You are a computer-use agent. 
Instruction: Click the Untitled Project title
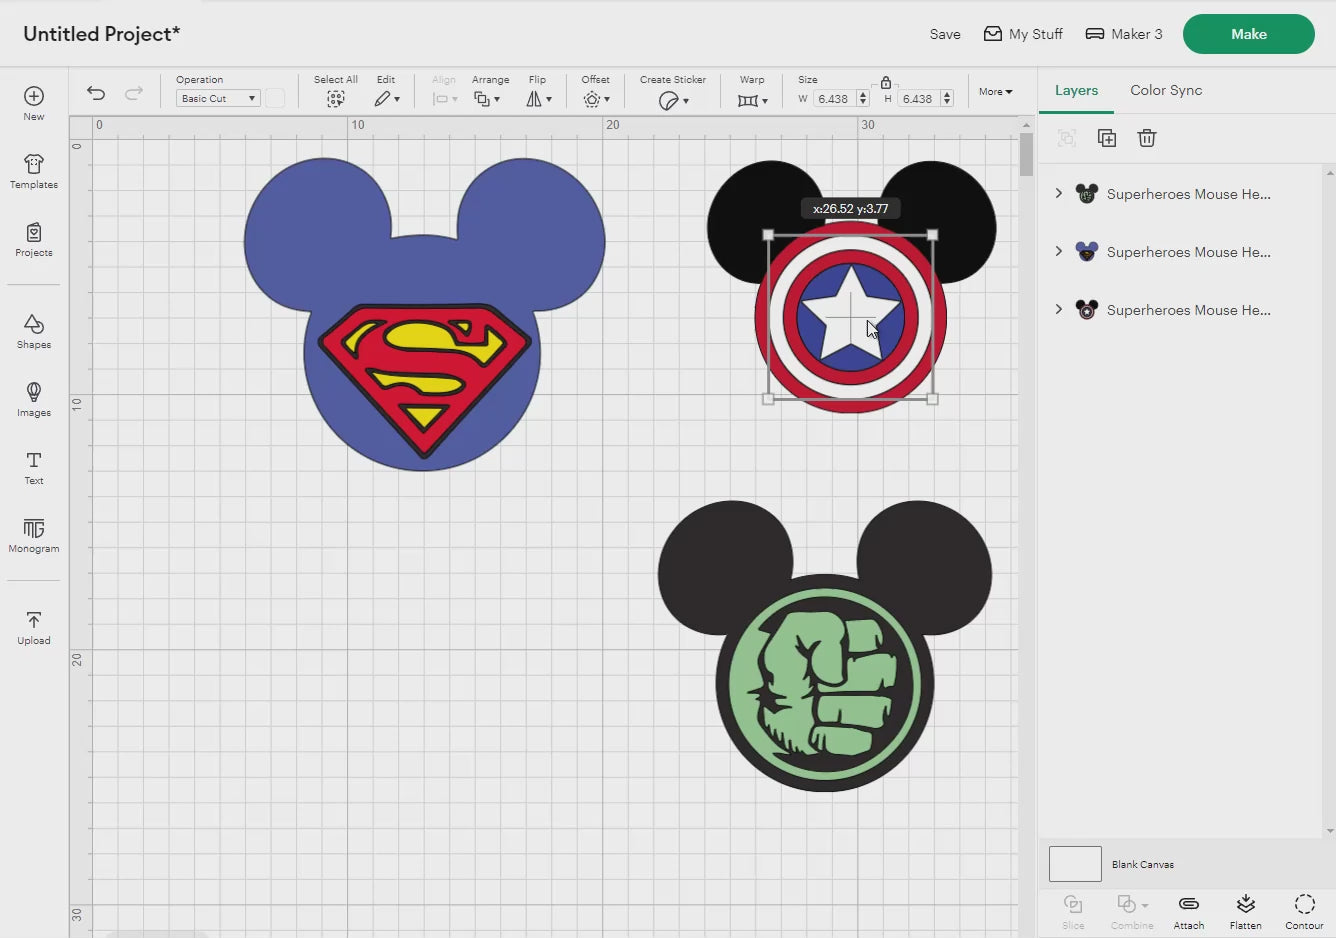tap(102, 34)
